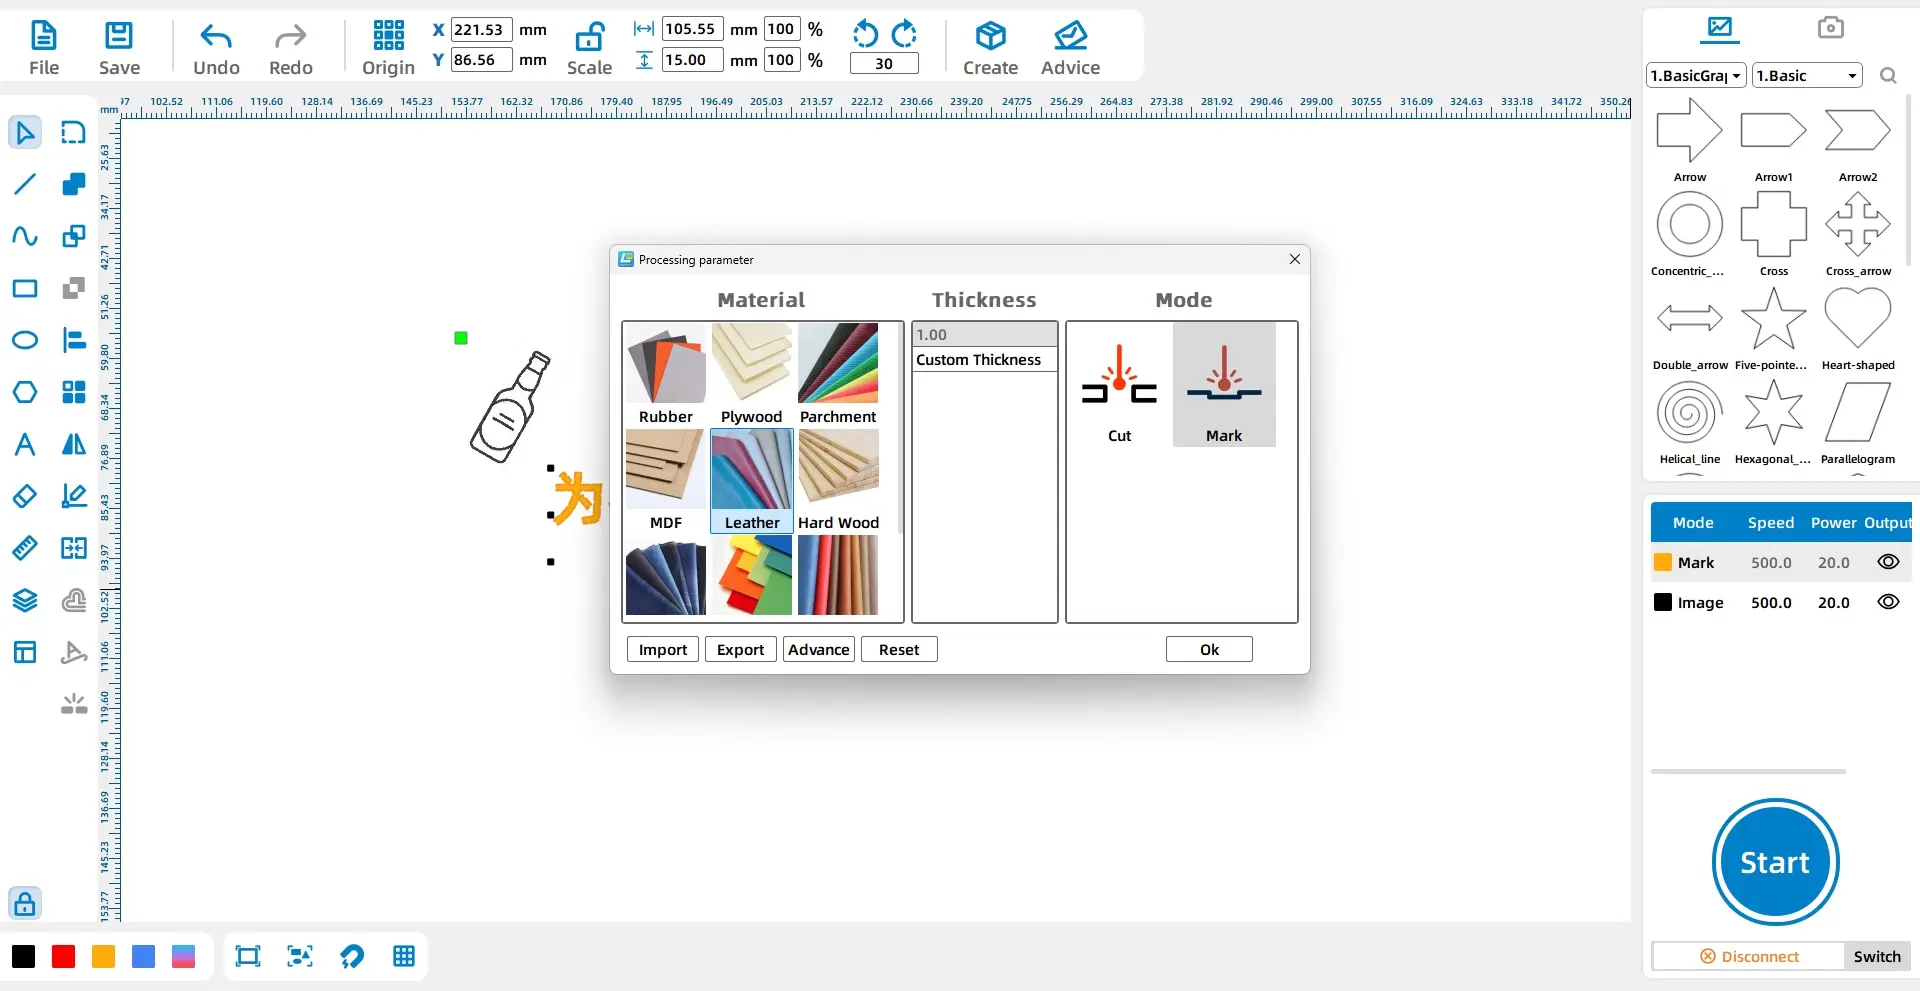Image resolution: width=1920 pixels, height=991 pixels.
Task: Select Leather material
Action: click(752, 480)
